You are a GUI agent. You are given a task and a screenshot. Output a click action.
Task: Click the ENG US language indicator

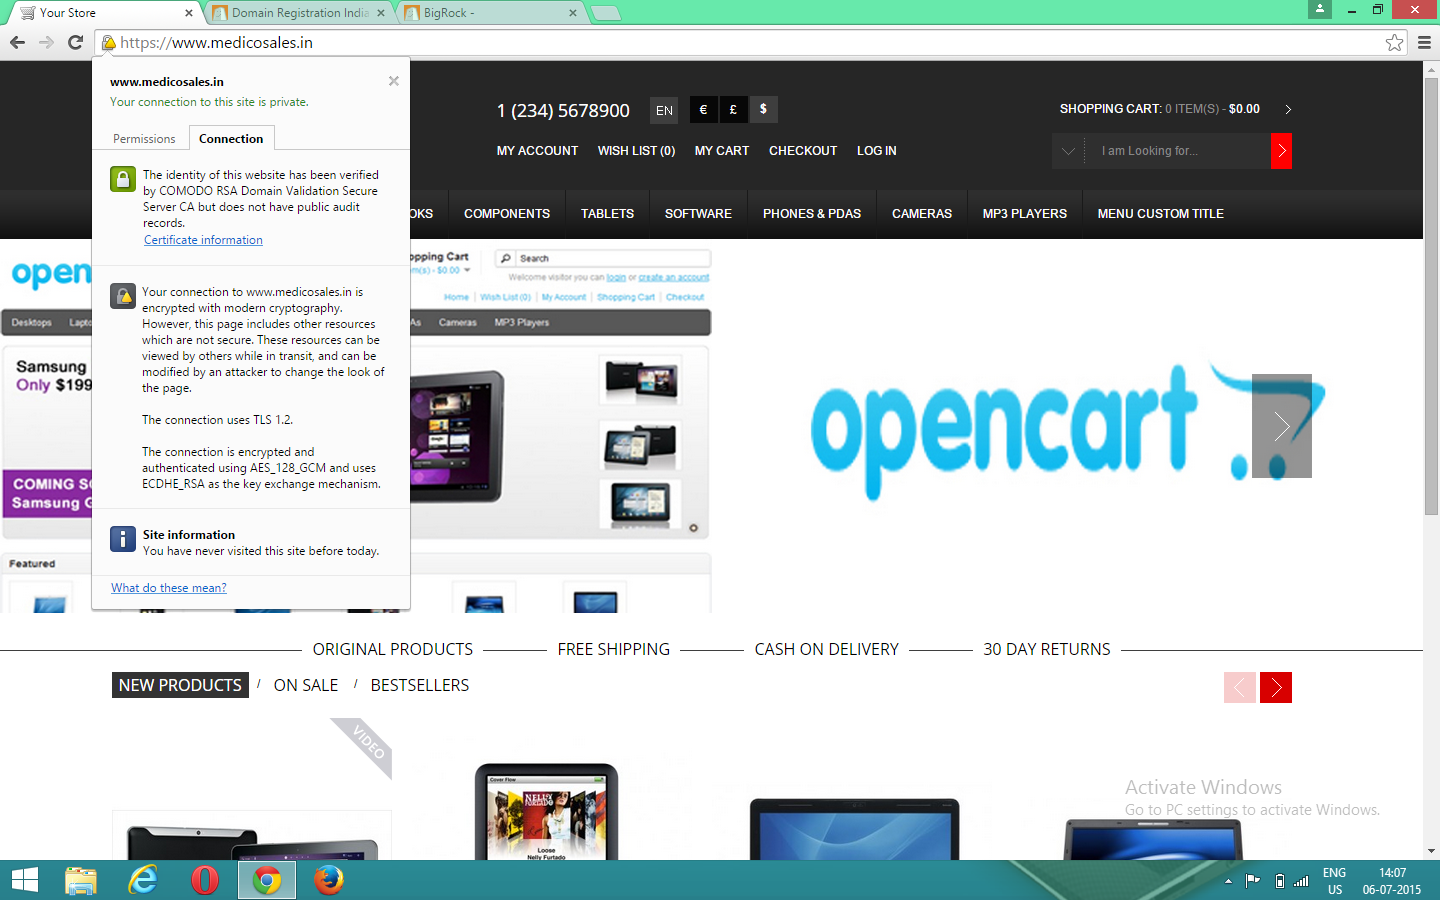click(x=1334, y=881)
